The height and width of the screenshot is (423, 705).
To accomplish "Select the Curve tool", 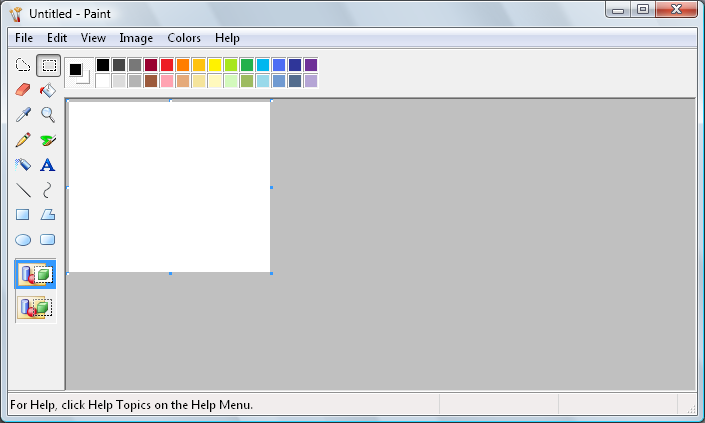I will coord(48,190).
